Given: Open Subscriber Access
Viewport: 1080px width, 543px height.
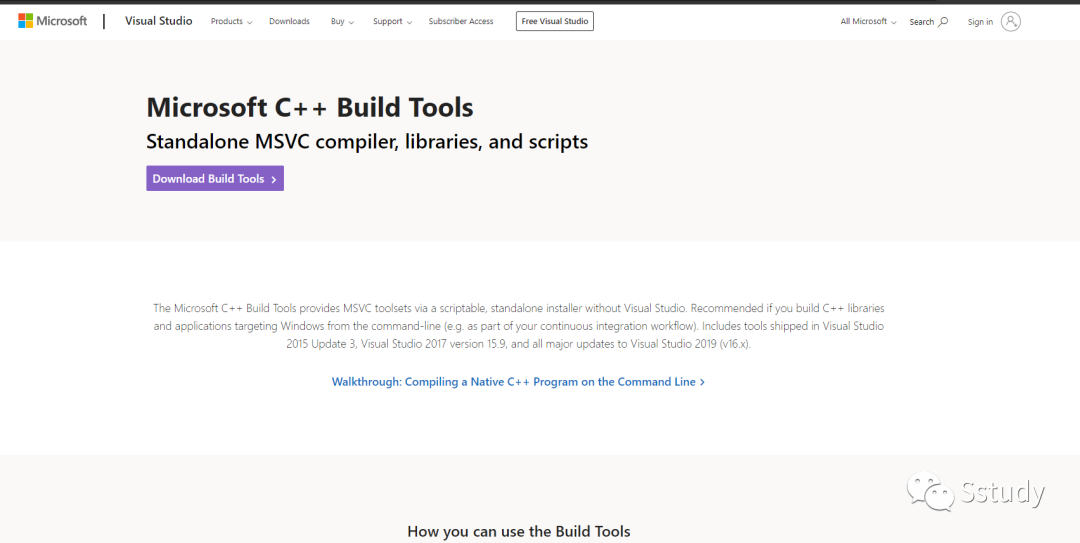Looking at the screenshot, I should [x=461, y=21].
